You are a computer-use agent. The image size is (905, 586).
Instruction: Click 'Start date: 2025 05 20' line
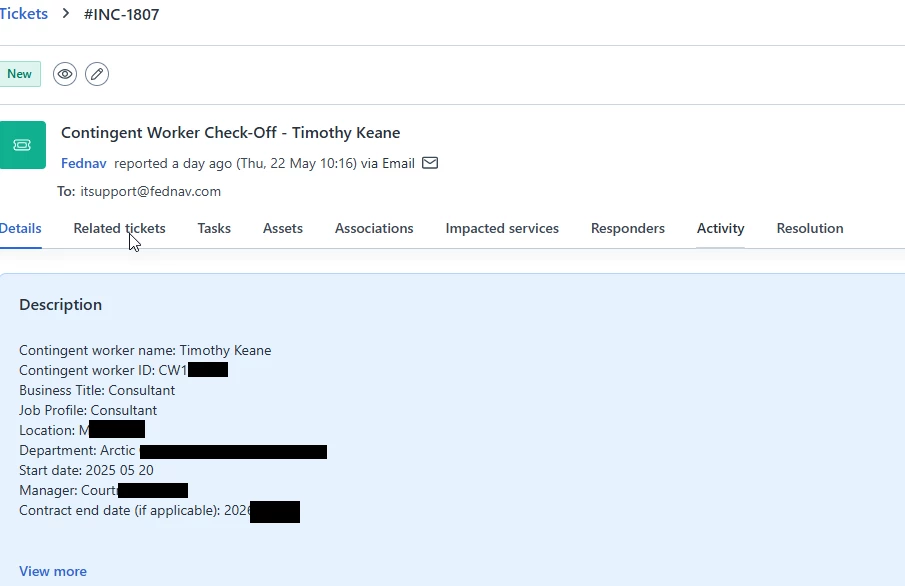pyautogui.click(x=87, y=471)
